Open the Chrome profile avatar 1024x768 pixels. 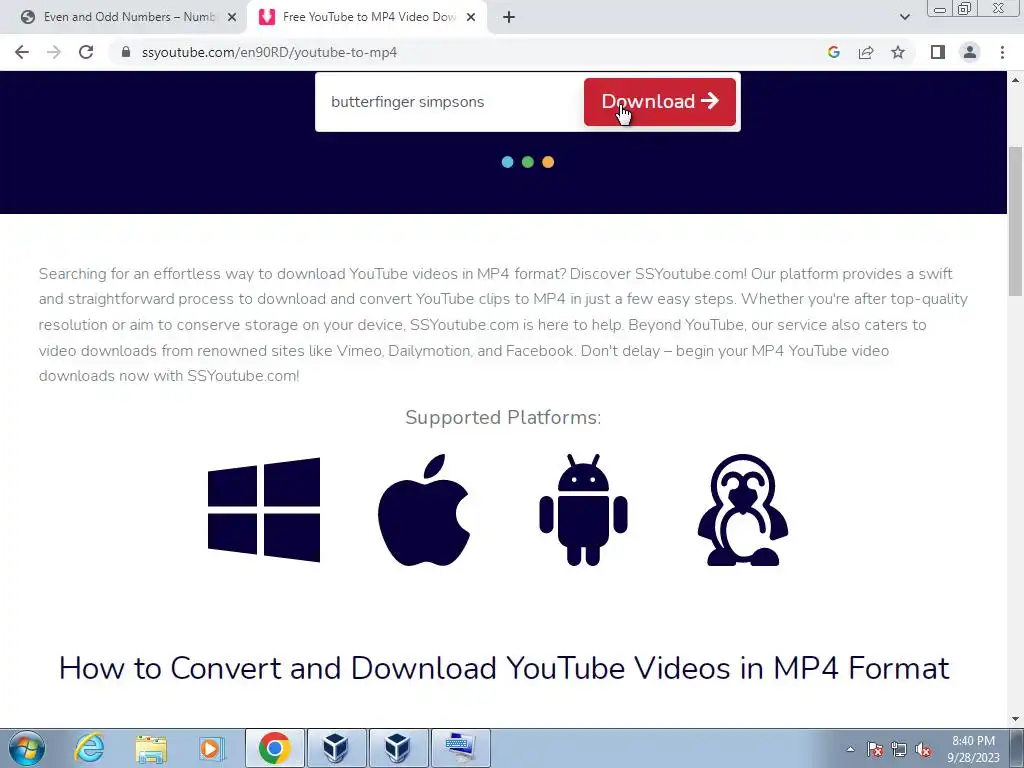[970, 52]
